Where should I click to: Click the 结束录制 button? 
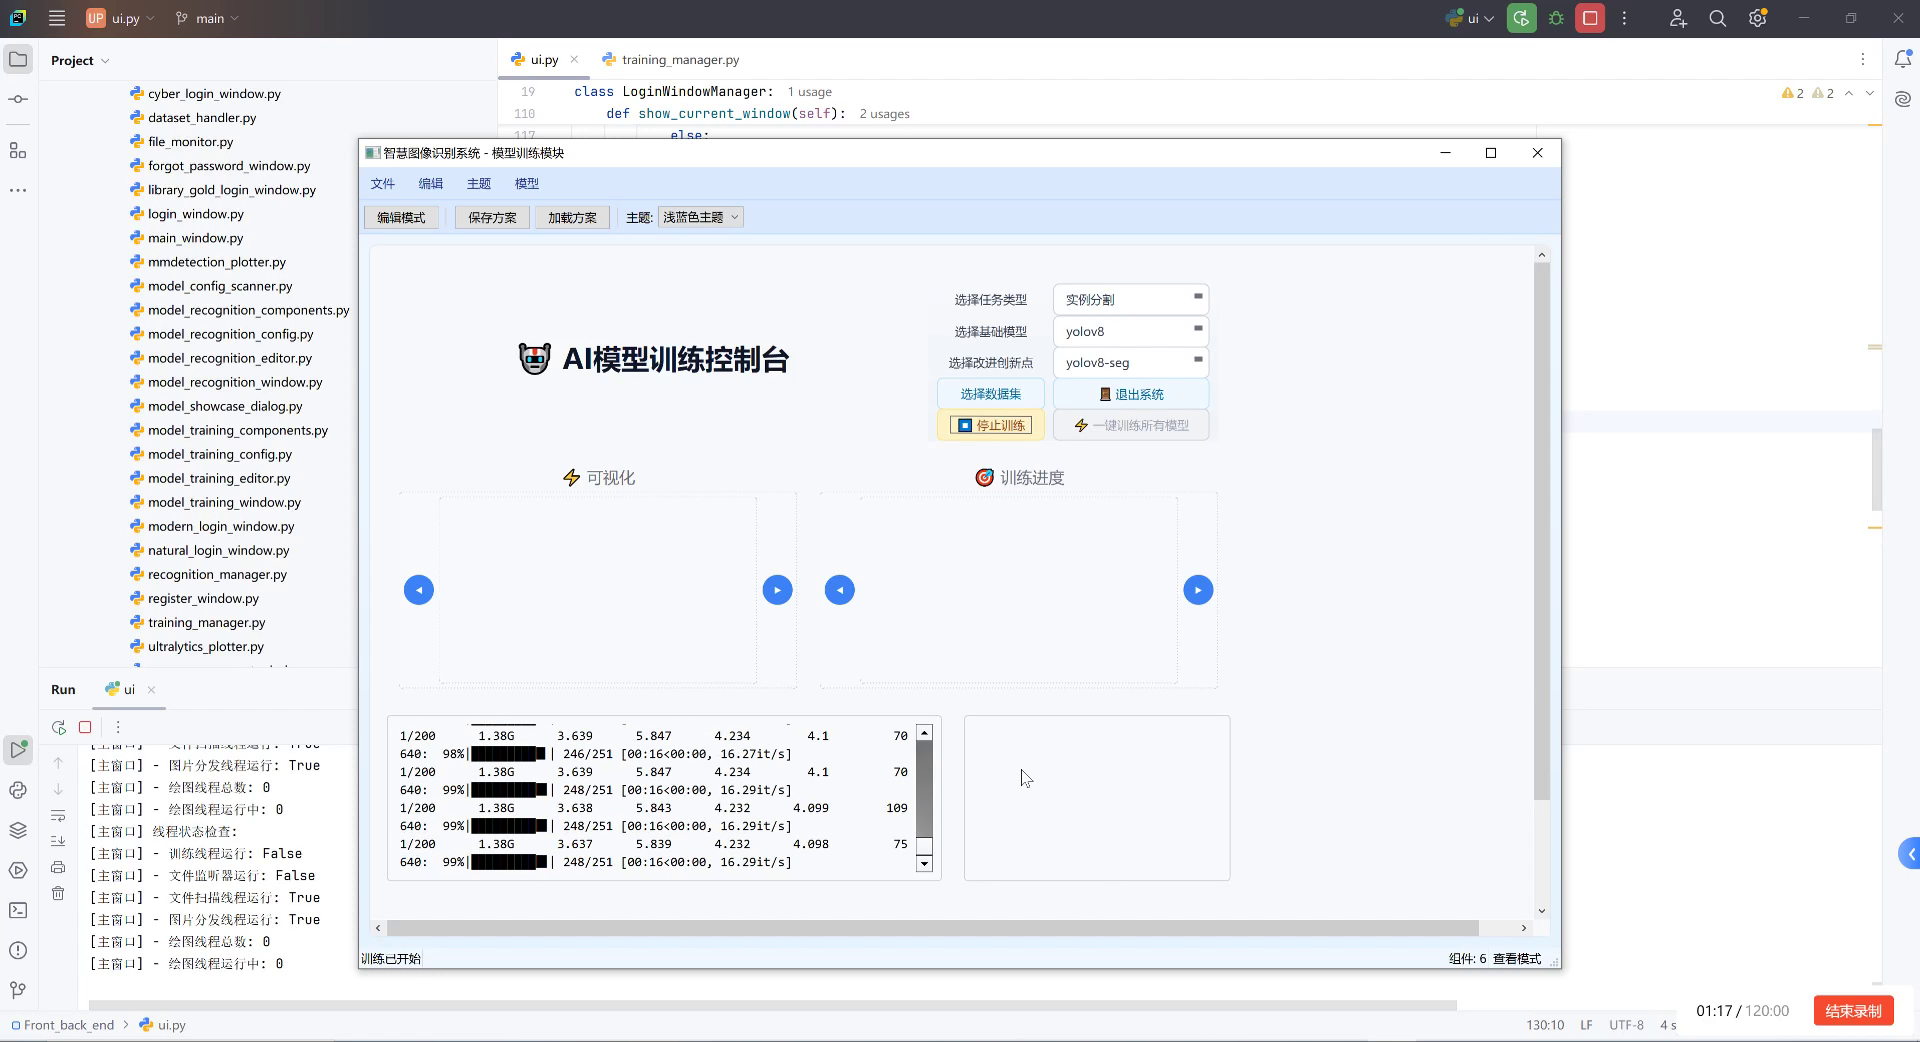pyautogui.click(x=1853, y=1010)
